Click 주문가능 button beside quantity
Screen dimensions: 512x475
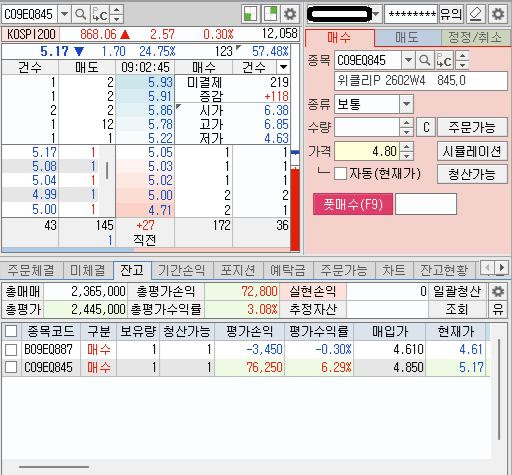[x=472, y=127]
